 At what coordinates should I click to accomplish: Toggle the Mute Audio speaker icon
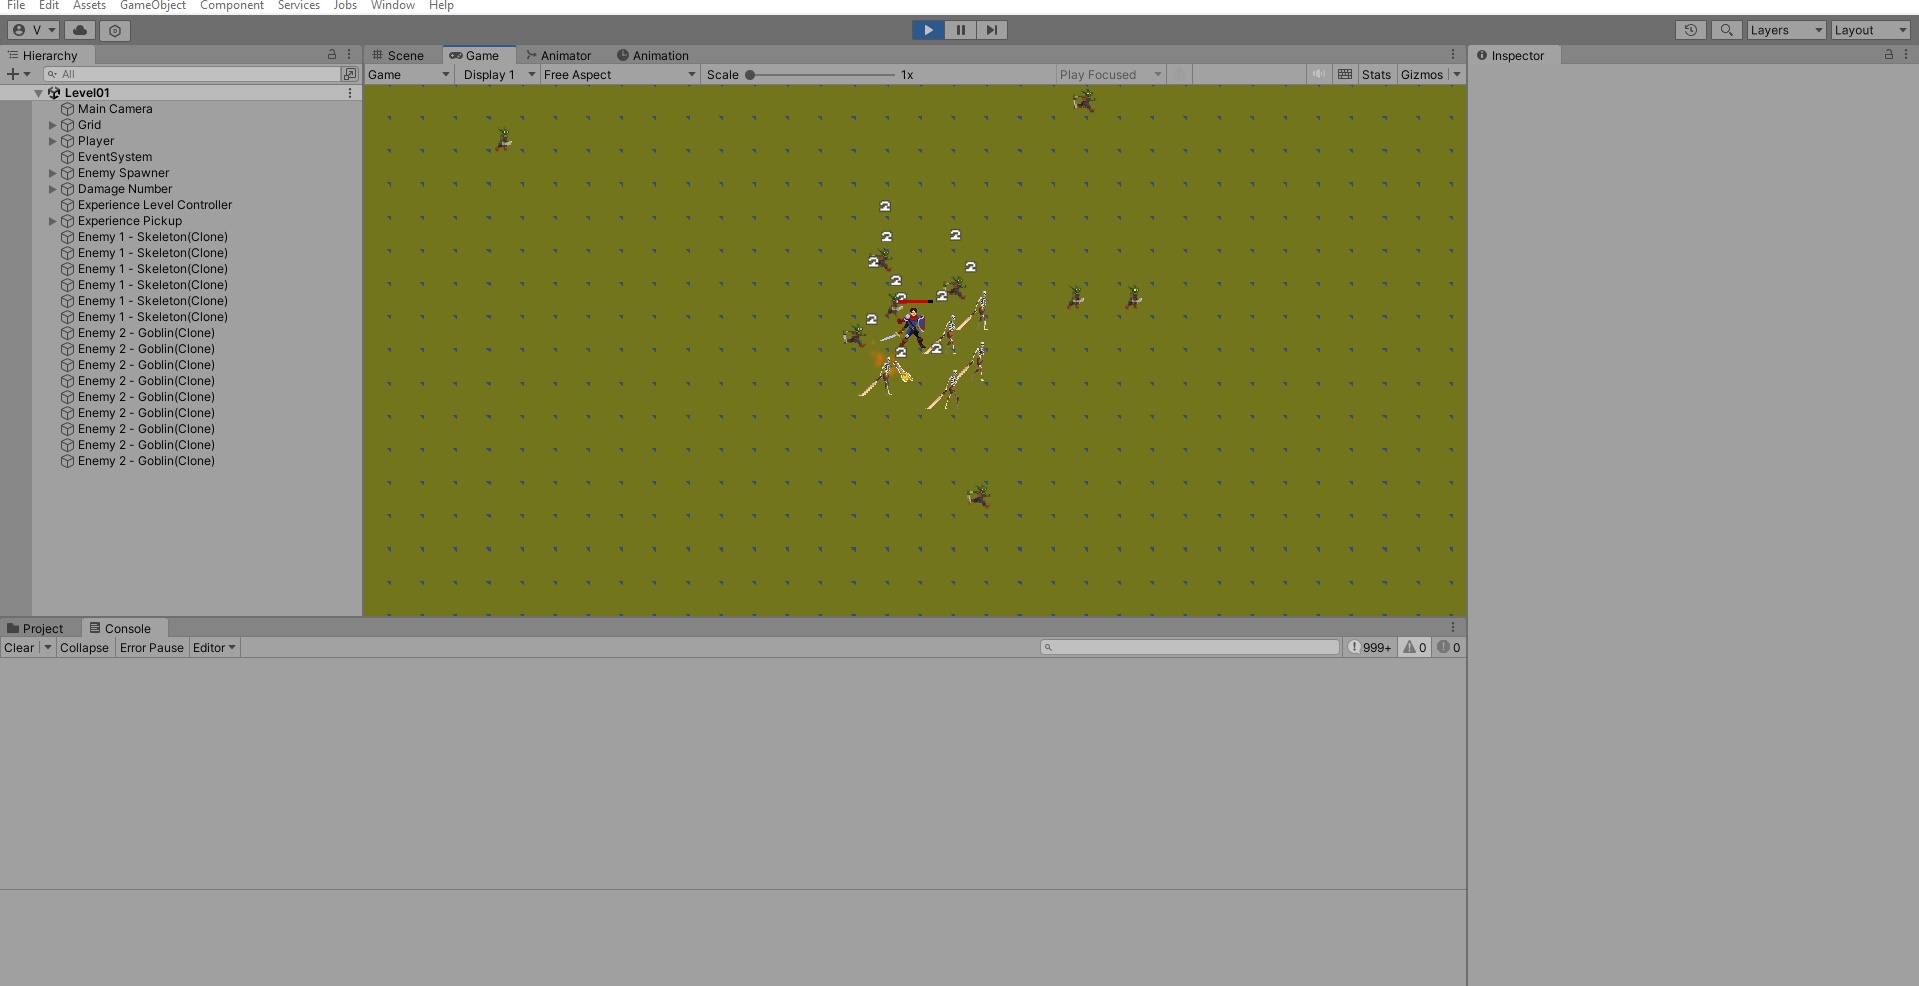(1319, 74)
